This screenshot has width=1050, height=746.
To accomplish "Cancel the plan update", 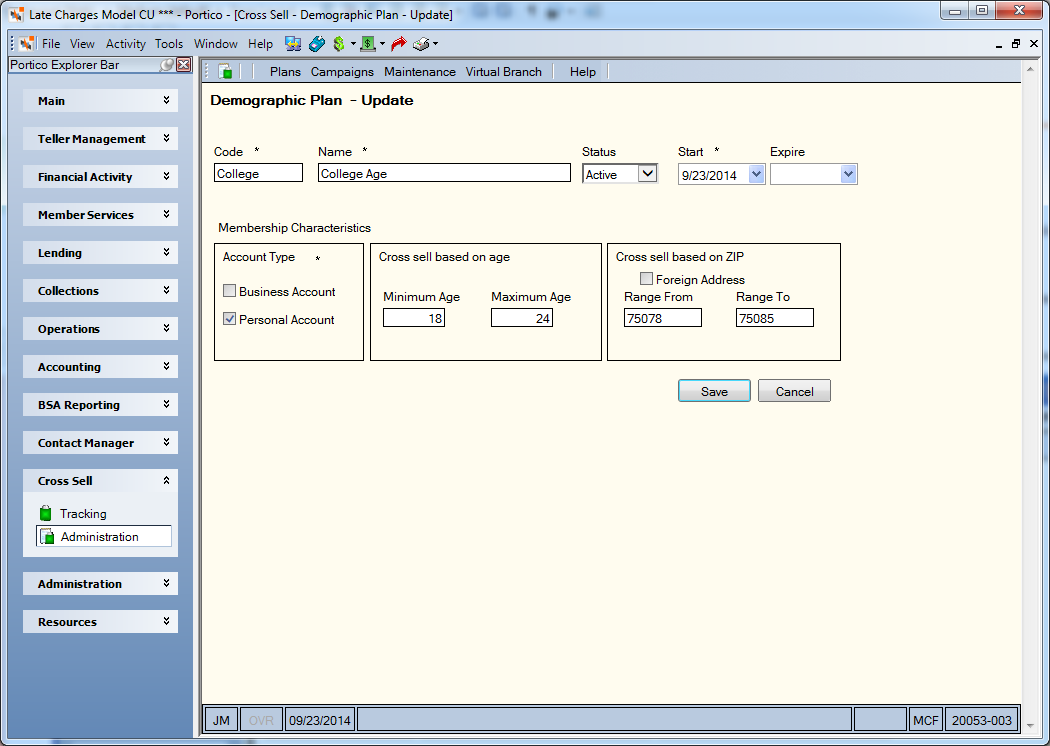I will pos(794,391).
